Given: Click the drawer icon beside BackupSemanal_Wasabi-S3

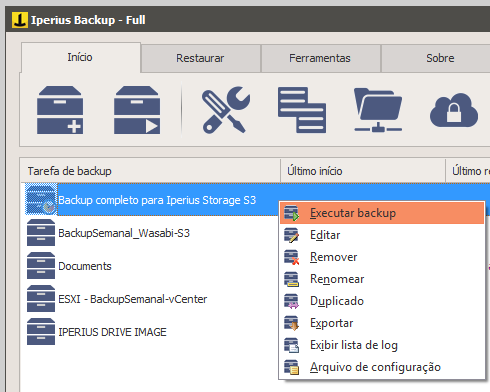Looking at the screenshot, I should [x=41, y=233].
